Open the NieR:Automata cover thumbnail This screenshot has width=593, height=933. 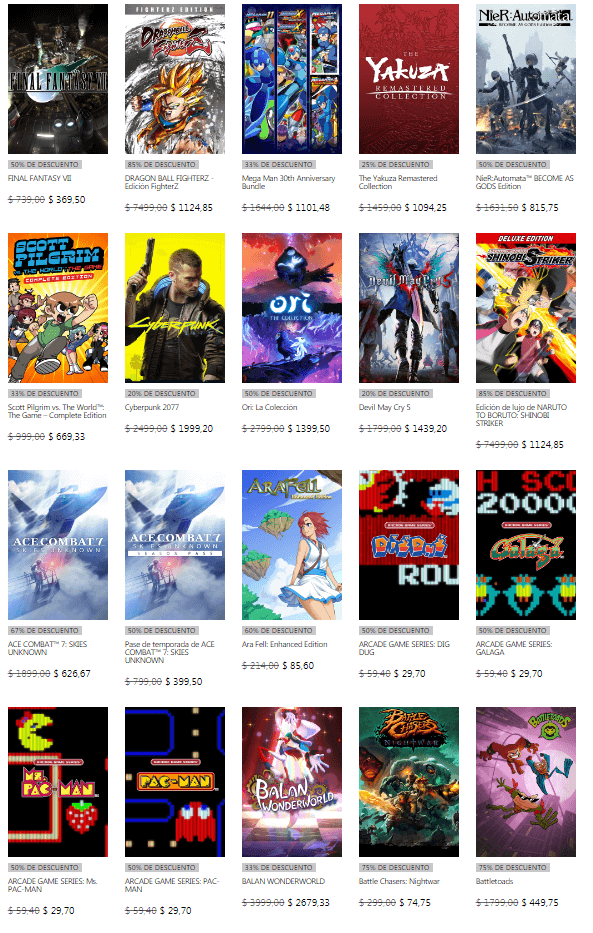[526, 79]
